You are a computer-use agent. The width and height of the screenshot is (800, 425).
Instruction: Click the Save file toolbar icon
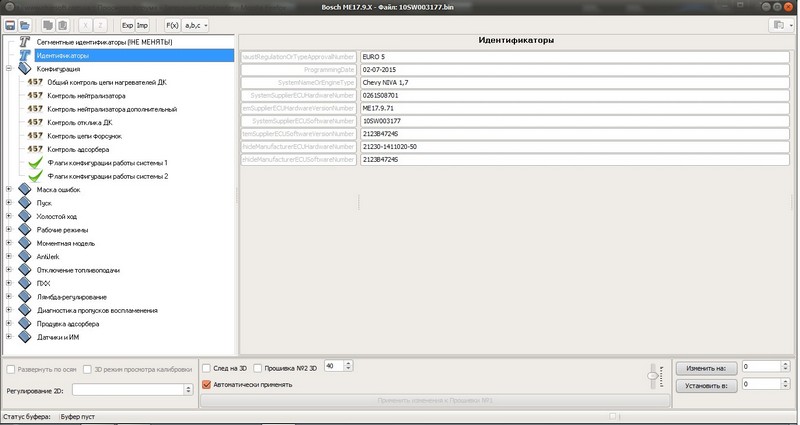[10, 24]
